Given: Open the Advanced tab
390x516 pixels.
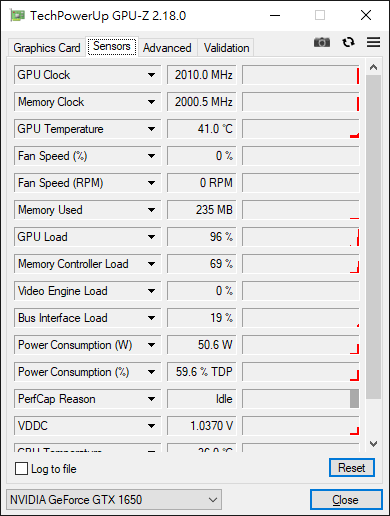Looking at the screenshot, I should click(x=167, y=48).
